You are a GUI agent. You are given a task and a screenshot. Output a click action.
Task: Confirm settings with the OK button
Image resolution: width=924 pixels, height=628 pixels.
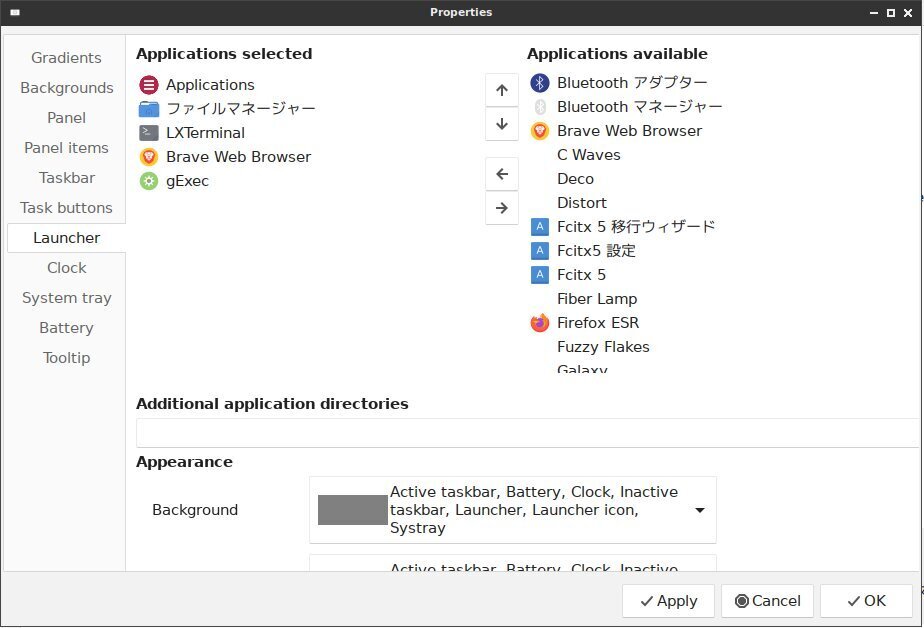click(865, 601)
